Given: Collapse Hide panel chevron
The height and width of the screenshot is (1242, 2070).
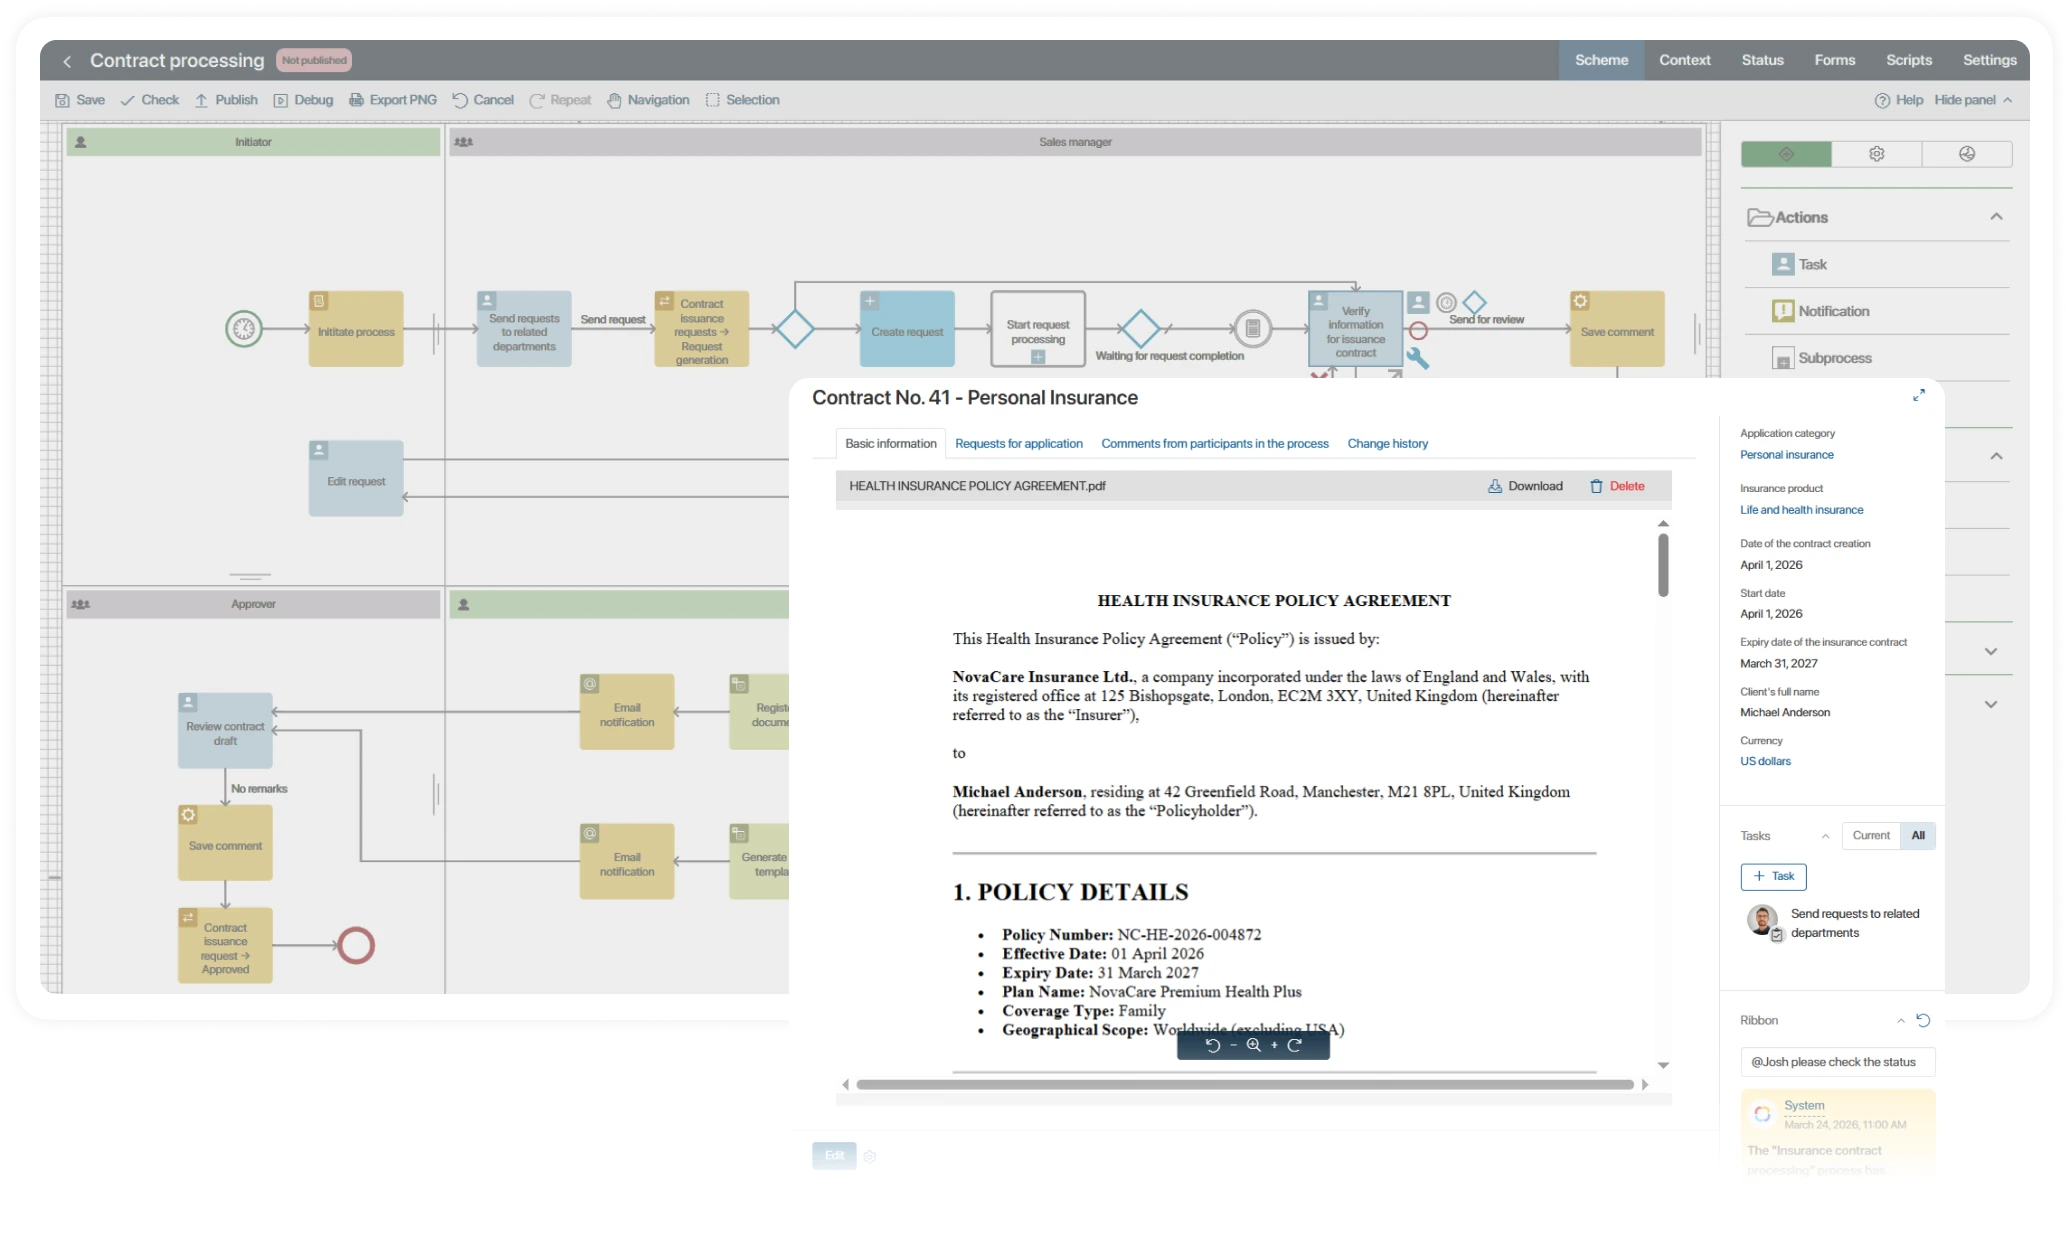Looking at the screenshot, I should (2007, 100).
